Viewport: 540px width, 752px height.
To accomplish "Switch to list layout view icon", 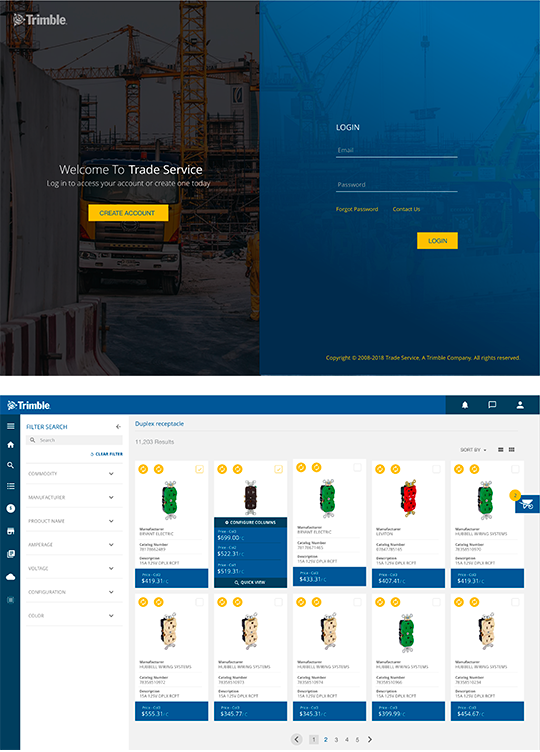I will click(501, 450).
